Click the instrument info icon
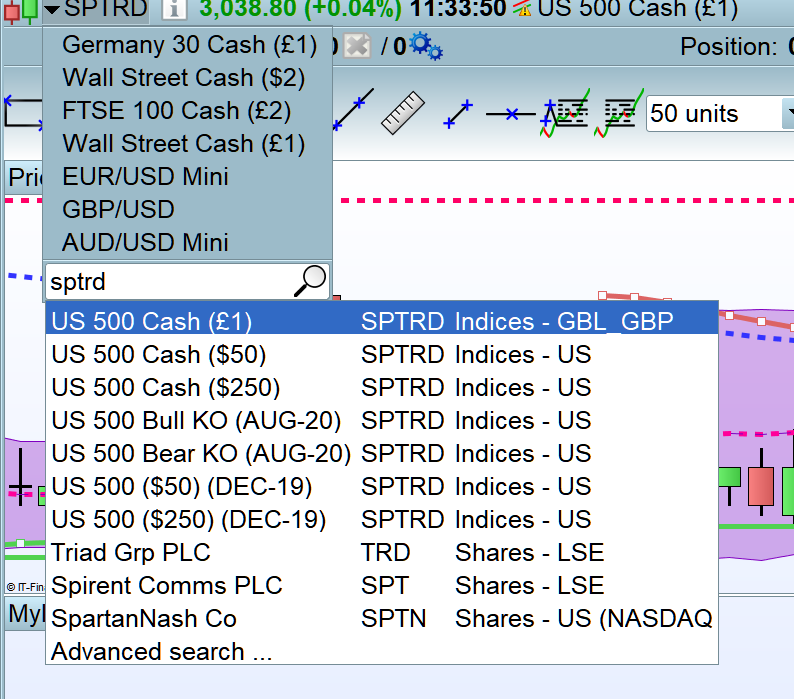Screen dimensions: 794x699 (x=174, y=9)
